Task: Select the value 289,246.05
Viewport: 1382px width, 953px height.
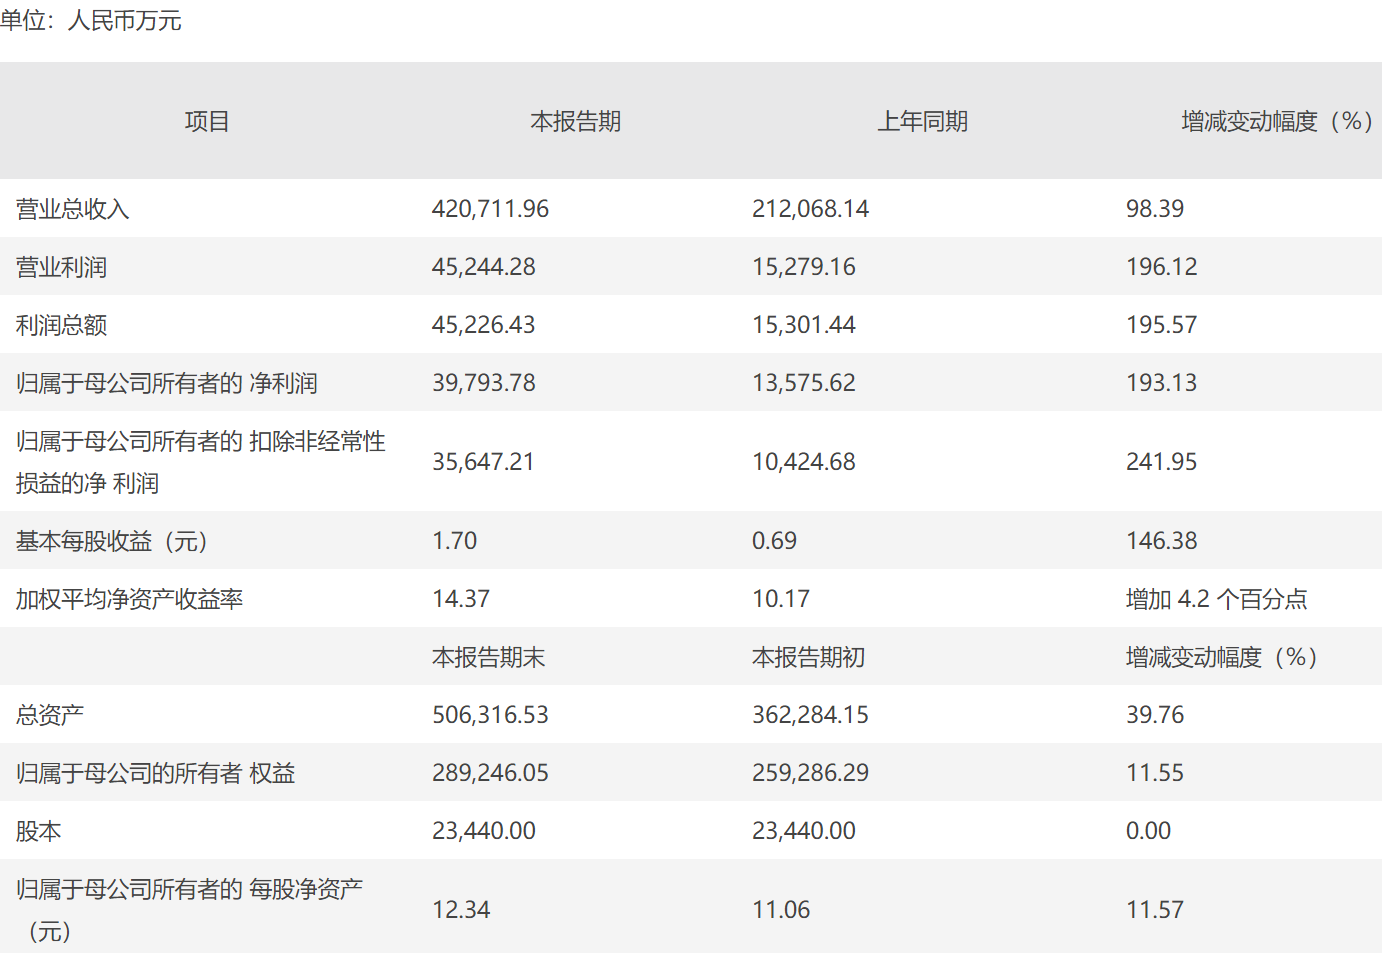Action: click(x=490, y=773)
